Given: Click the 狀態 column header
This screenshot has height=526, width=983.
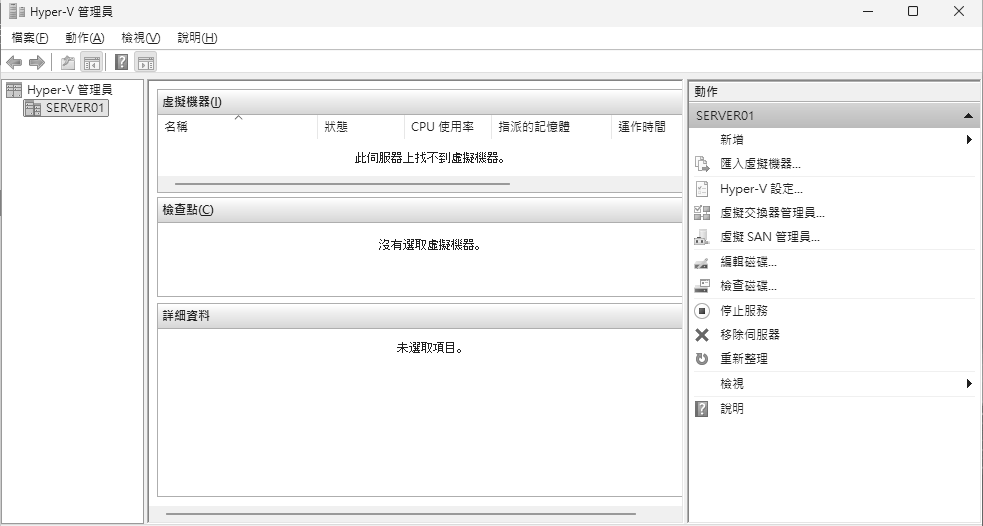Looking at the screenshot, I should (361, 127).
